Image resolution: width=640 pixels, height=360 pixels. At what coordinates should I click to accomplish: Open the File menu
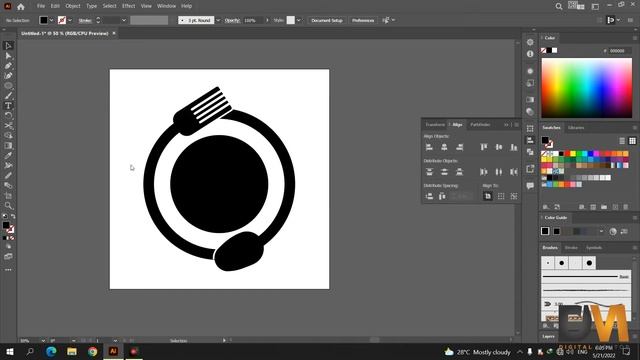coord(41,6)
